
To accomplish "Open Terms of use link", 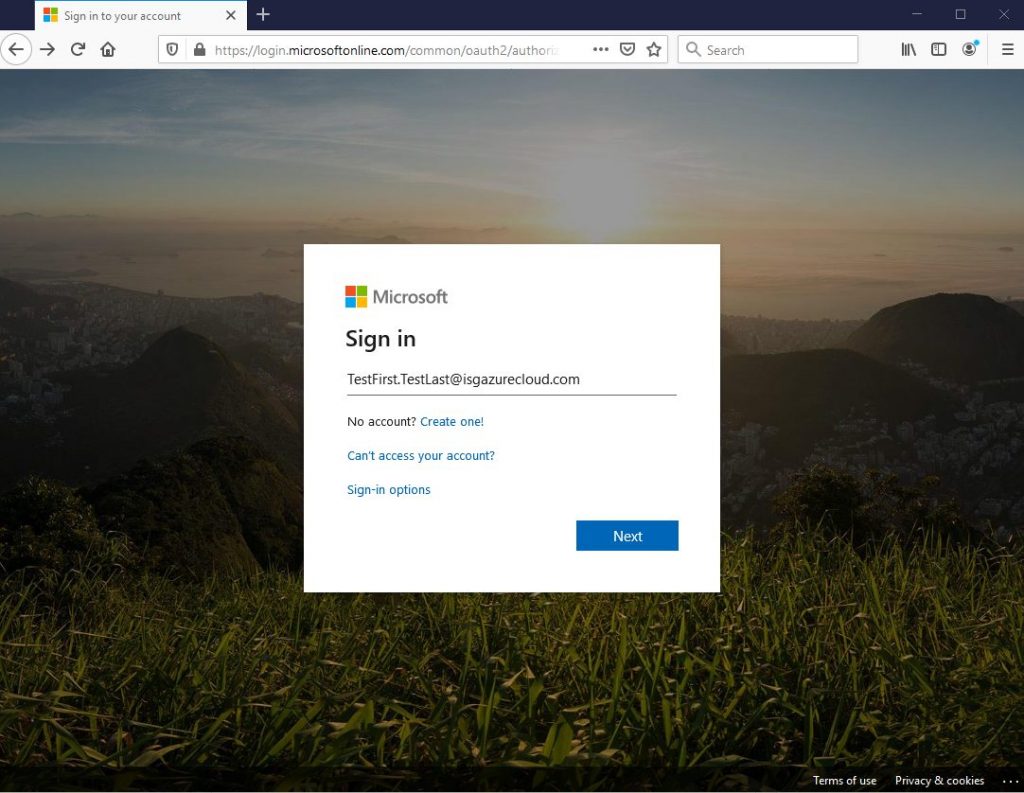I will (844, 780).
